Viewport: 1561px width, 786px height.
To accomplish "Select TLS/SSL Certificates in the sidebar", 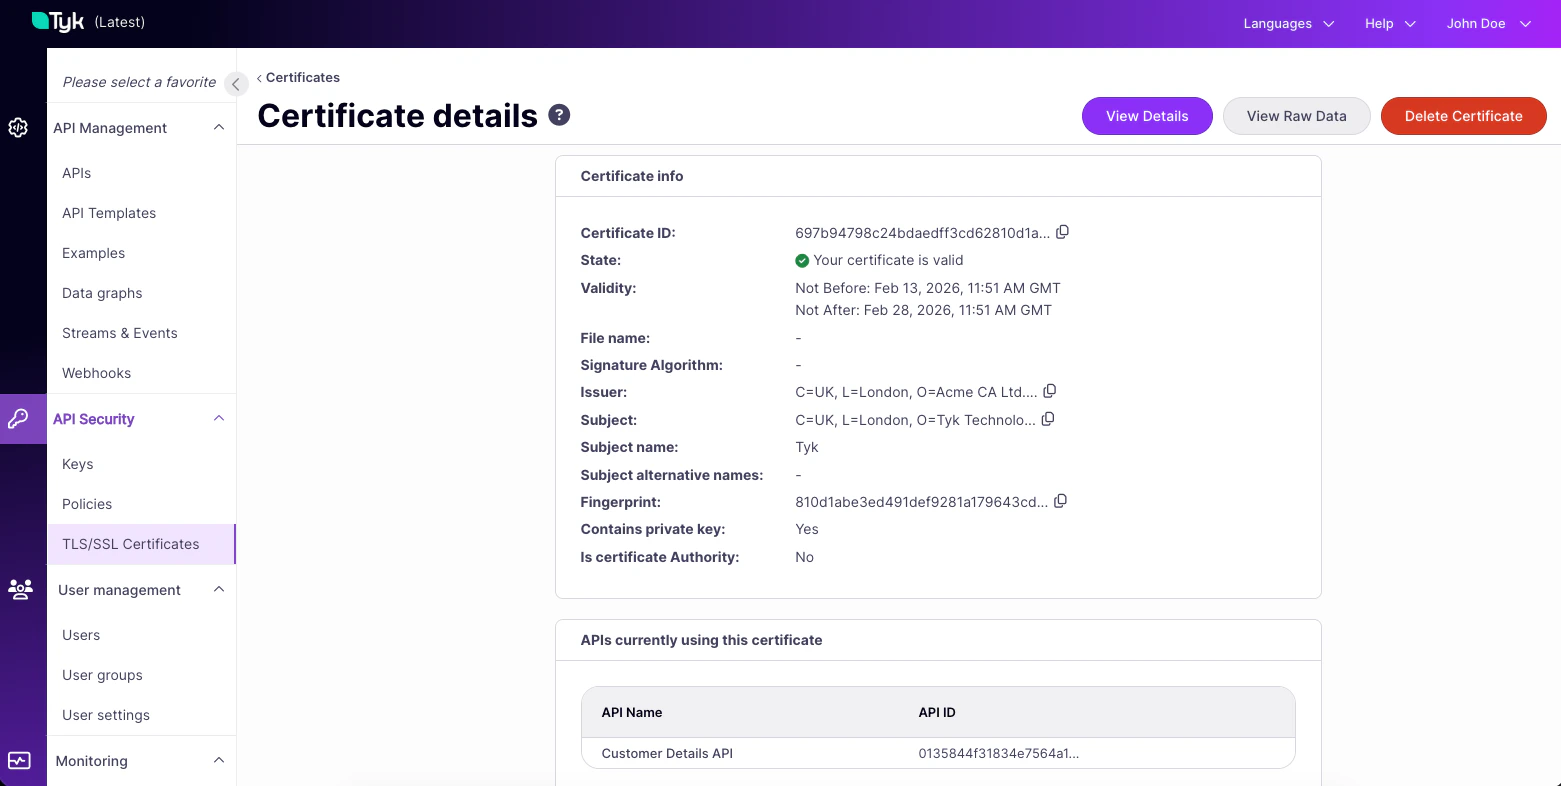I will click(x=130, y=544).
